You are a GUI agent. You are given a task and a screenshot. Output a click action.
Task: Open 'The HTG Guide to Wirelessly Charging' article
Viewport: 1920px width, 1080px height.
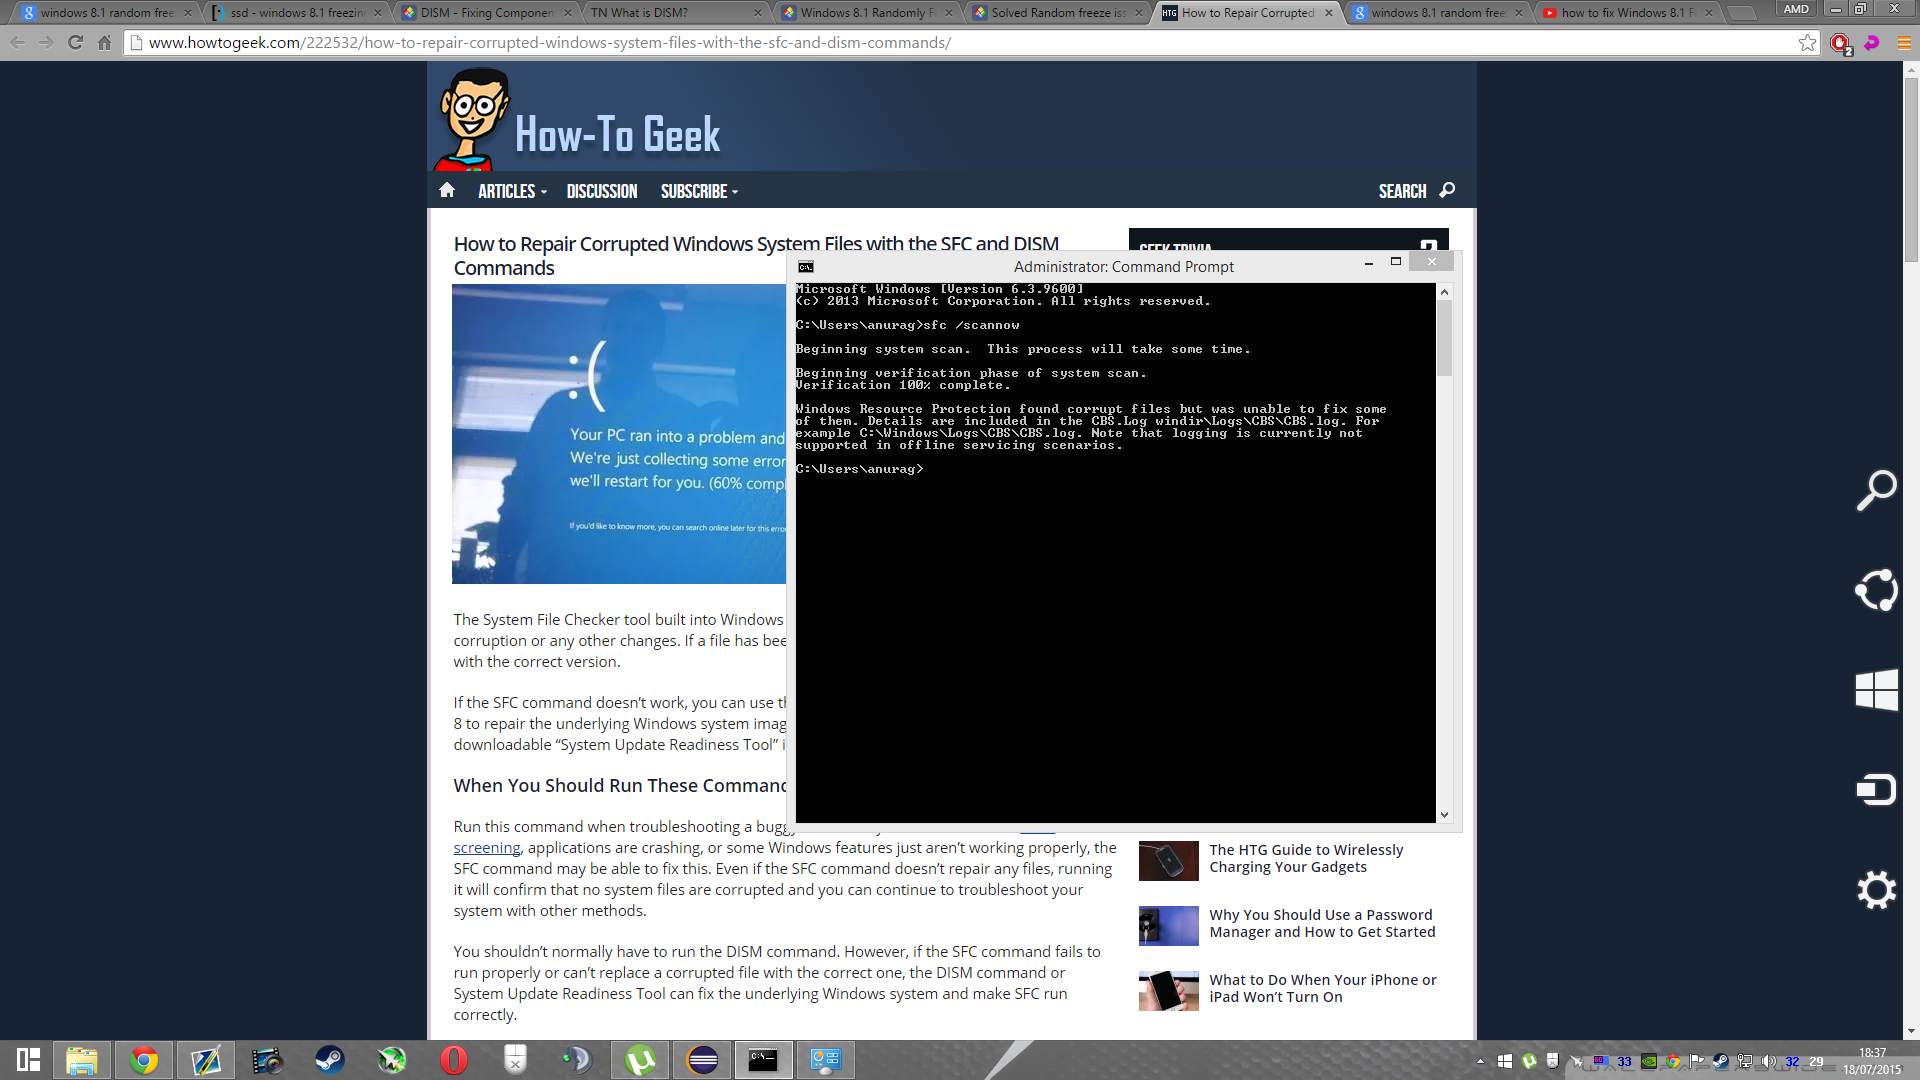tap(1306, 858)
